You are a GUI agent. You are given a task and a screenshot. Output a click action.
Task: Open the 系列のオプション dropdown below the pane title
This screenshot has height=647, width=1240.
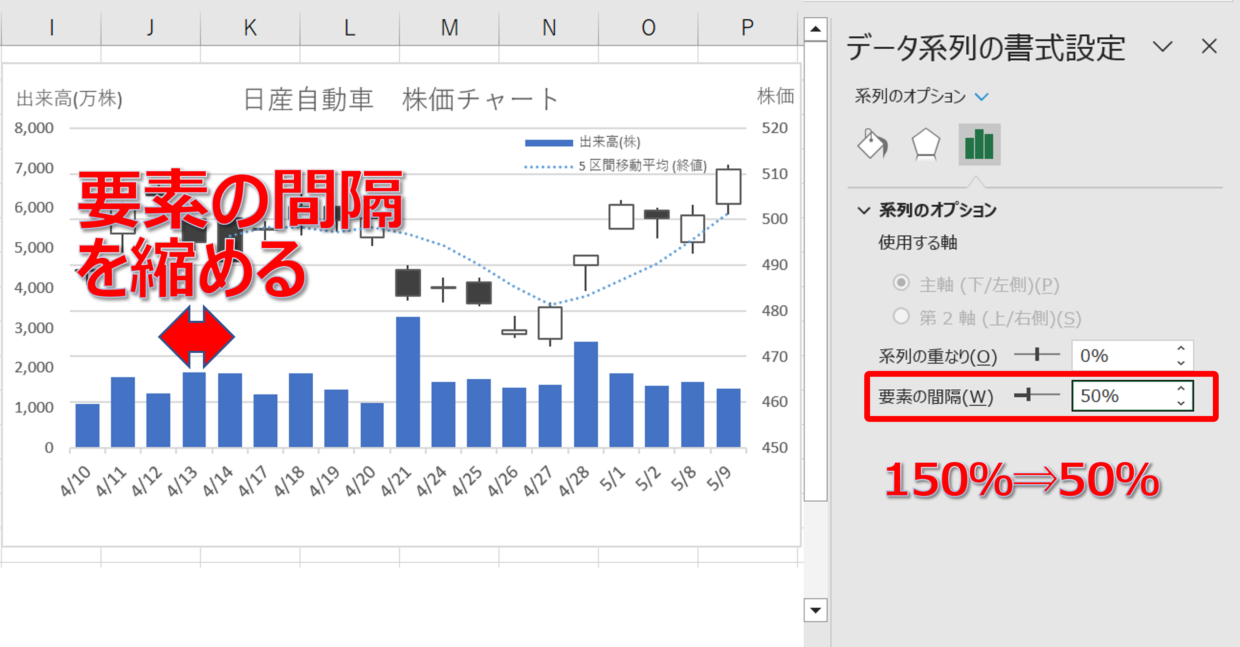click(981, 97)
